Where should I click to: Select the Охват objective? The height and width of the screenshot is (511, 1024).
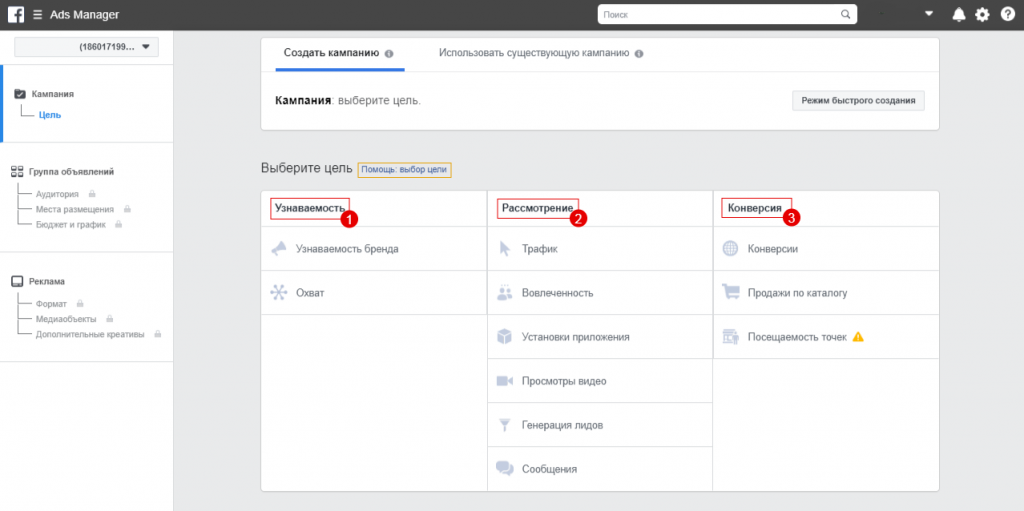tap(374, 293)
